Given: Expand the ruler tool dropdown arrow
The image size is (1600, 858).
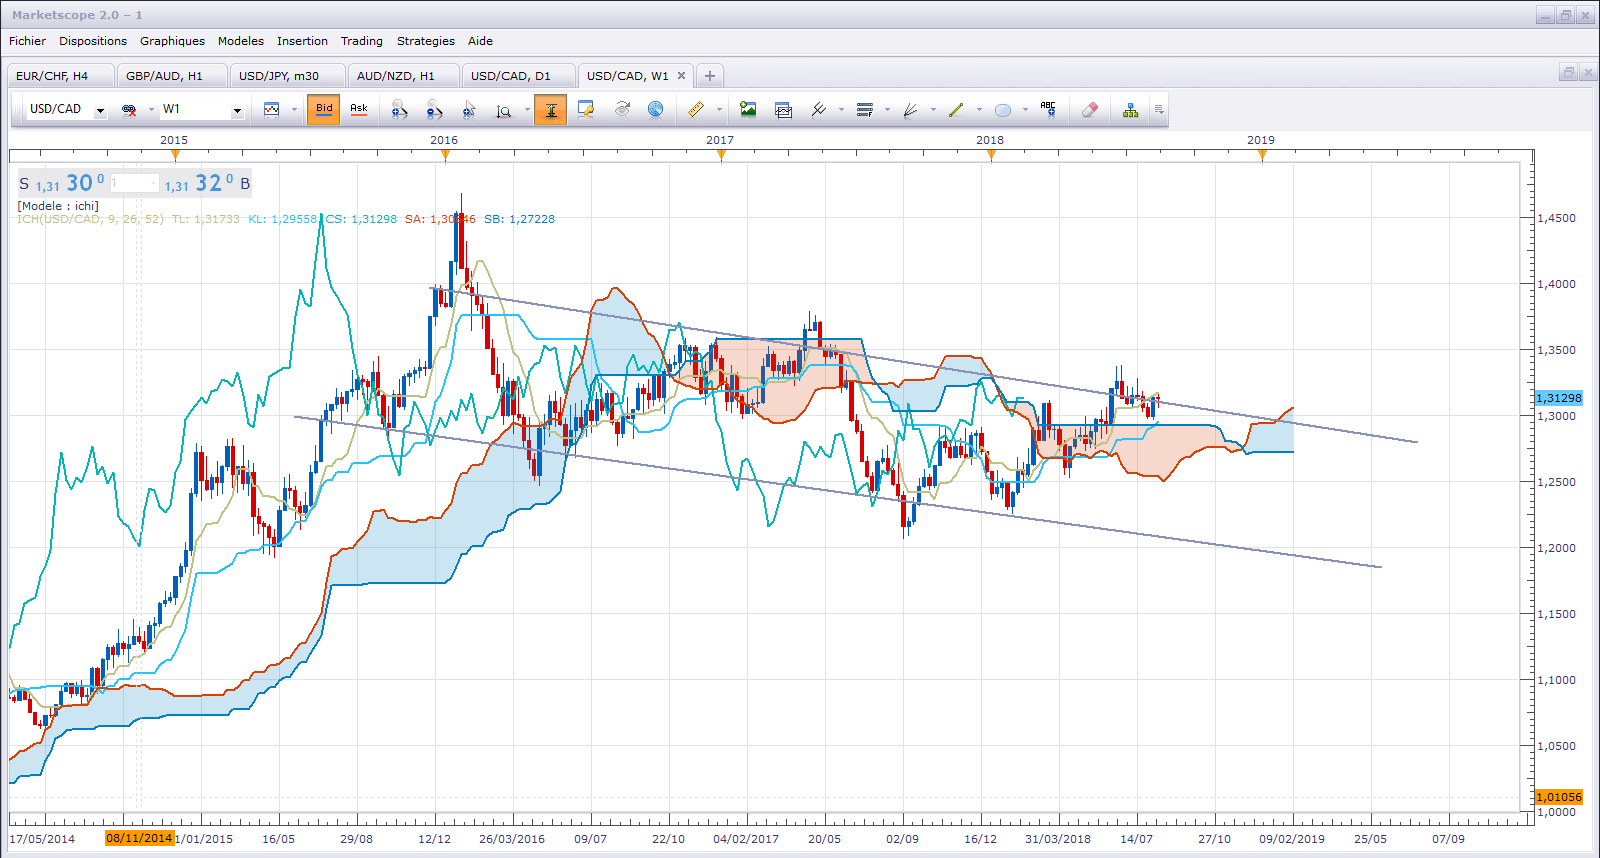Looking at the screenshot, I should click(x=719, y=110).
